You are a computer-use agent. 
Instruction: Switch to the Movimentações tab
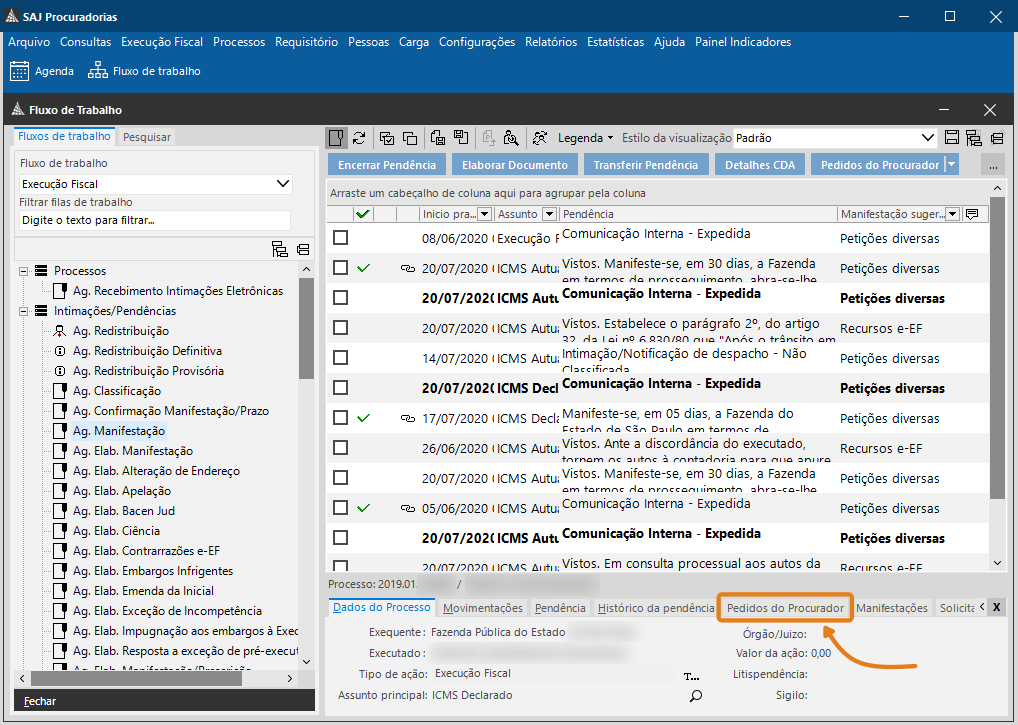coord(482,608)
